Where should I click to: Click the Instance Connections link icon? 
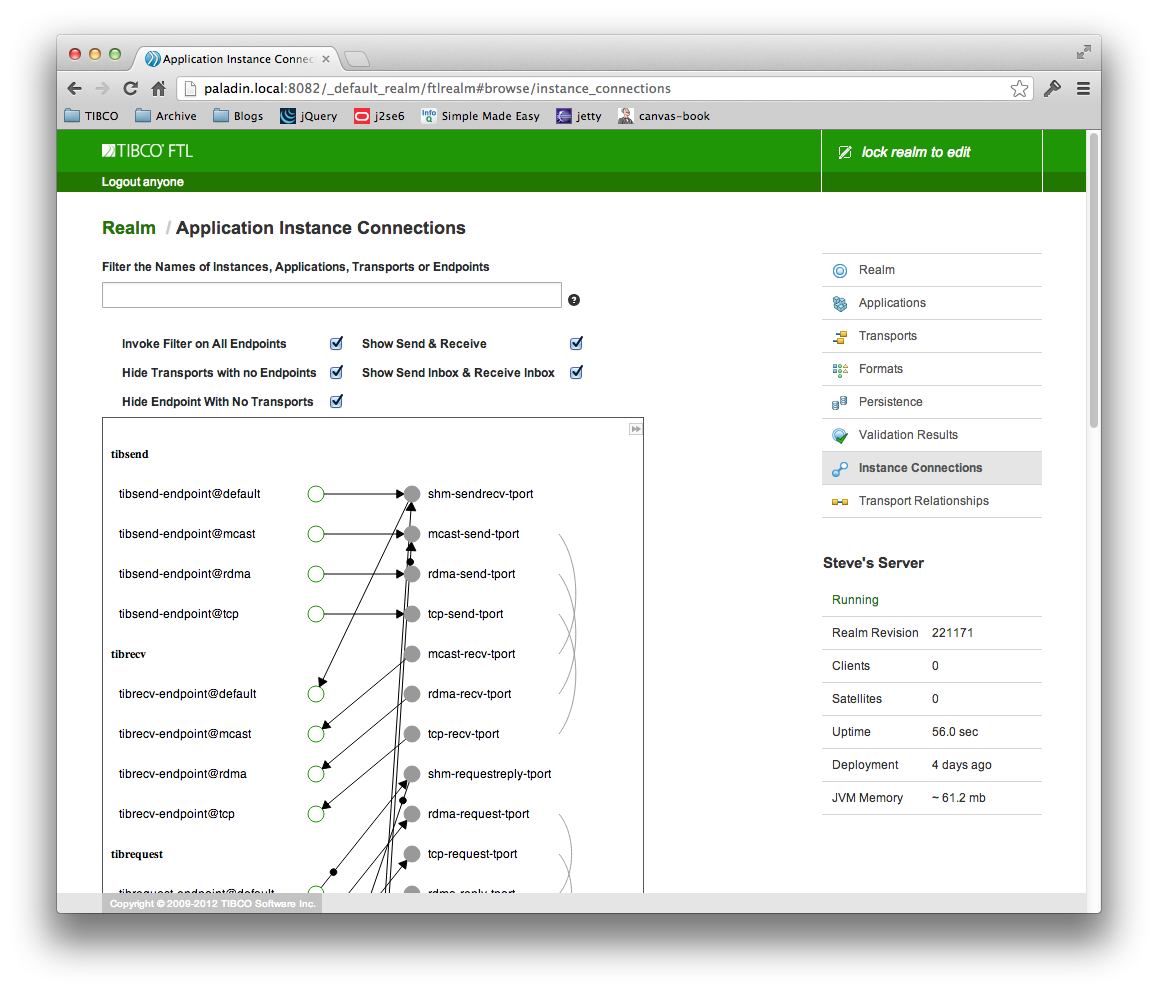[x=840, y=469]
